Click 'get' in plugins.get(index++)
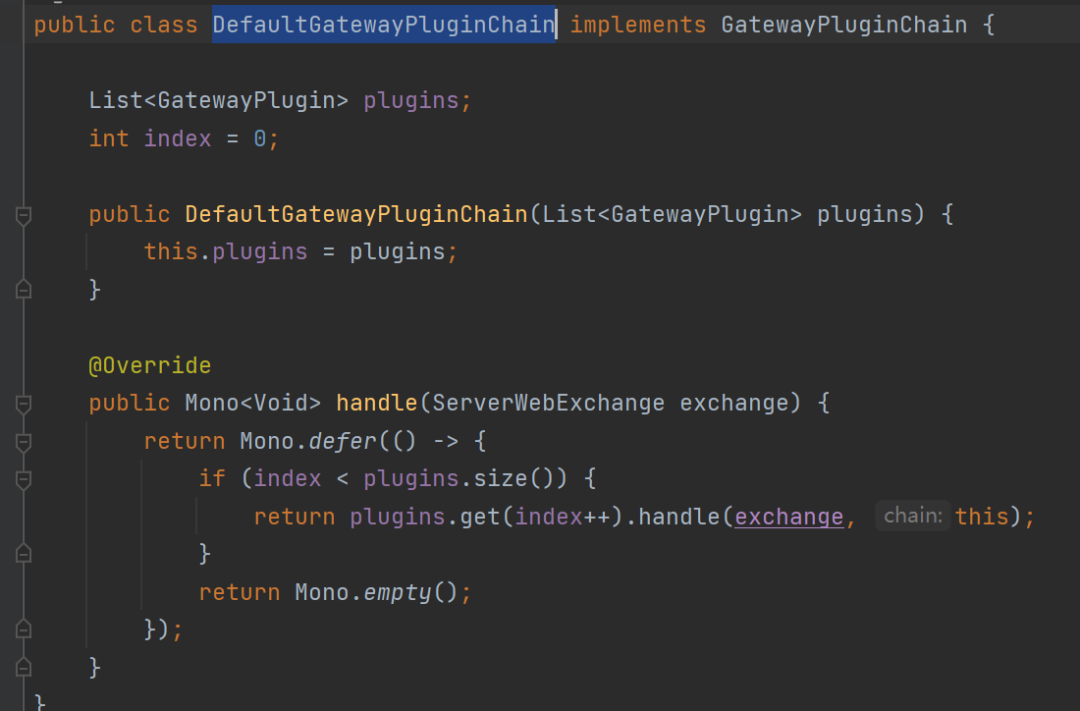1080x711 pixels. coord(480,517)
